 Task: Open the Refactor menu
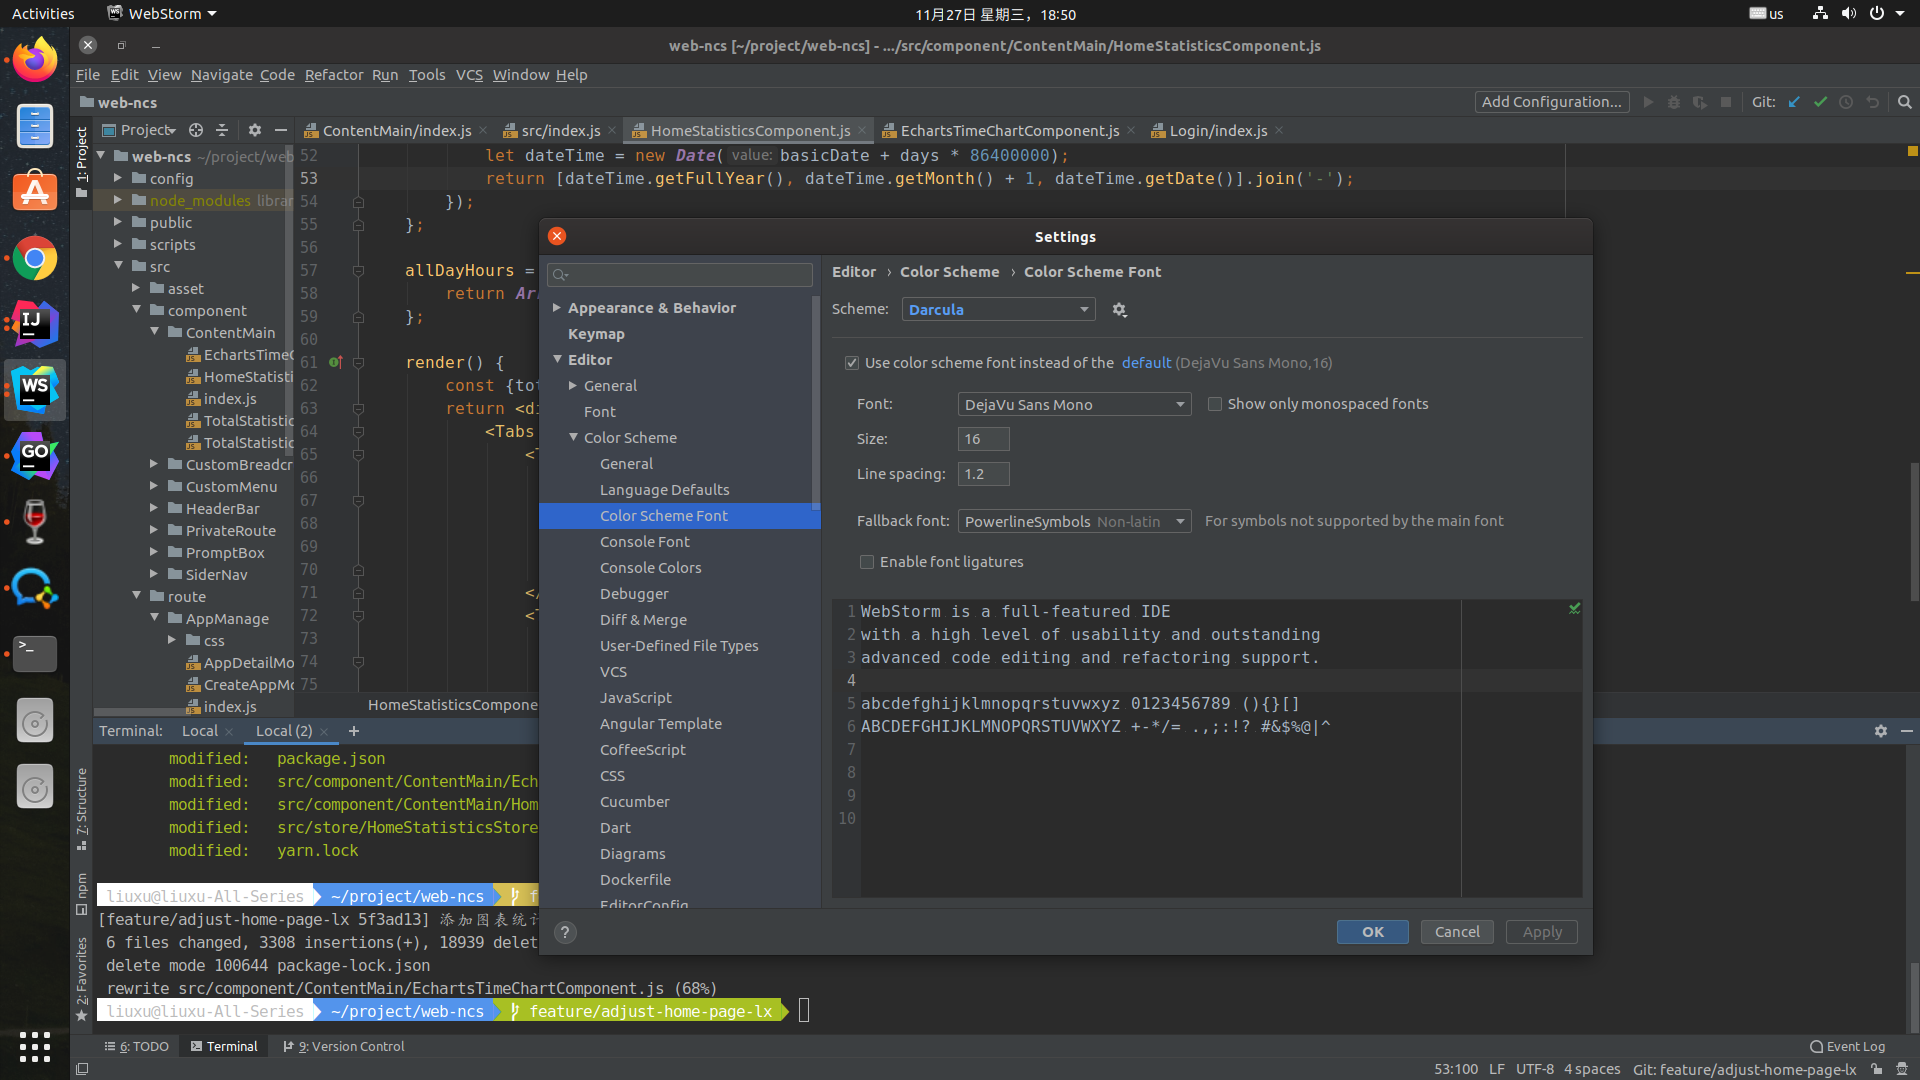333,75
